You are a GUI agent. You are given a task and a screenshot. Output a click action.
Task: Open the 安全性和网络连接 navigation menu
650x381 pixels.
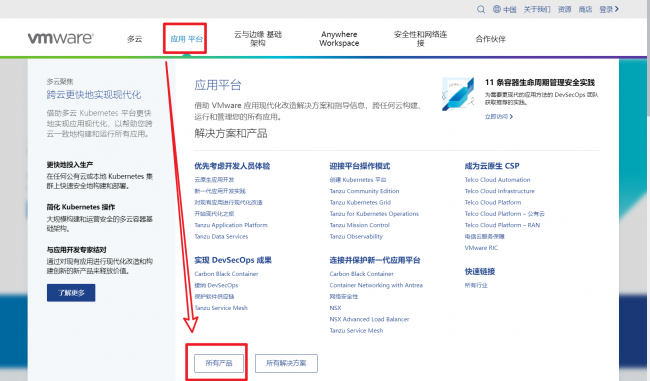click(x=420, y=39)
